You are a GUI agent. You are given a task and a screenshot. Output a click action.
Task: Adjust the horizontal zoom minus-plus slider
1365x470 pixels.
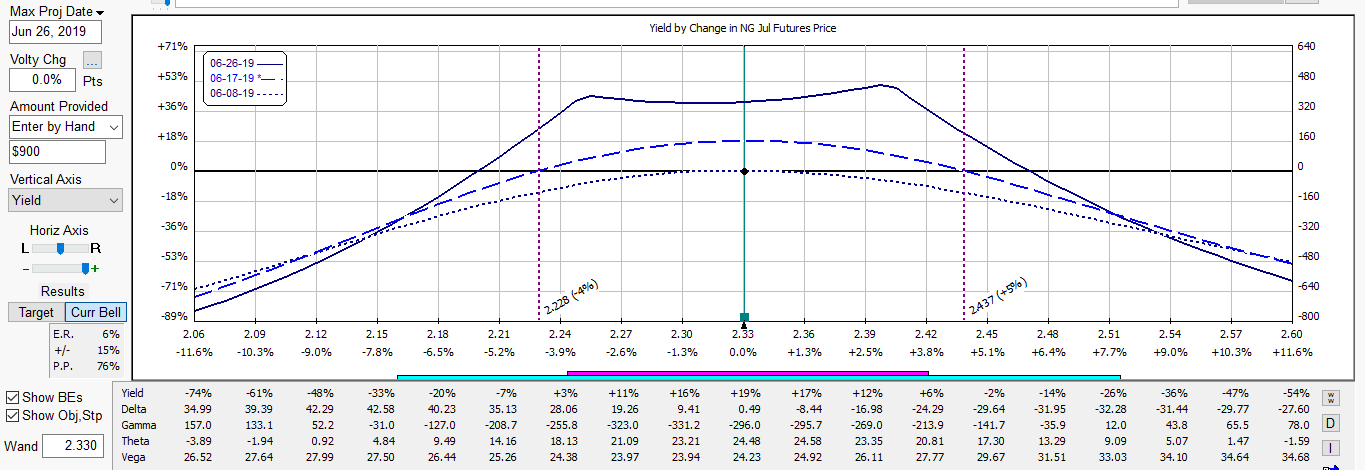61,268
